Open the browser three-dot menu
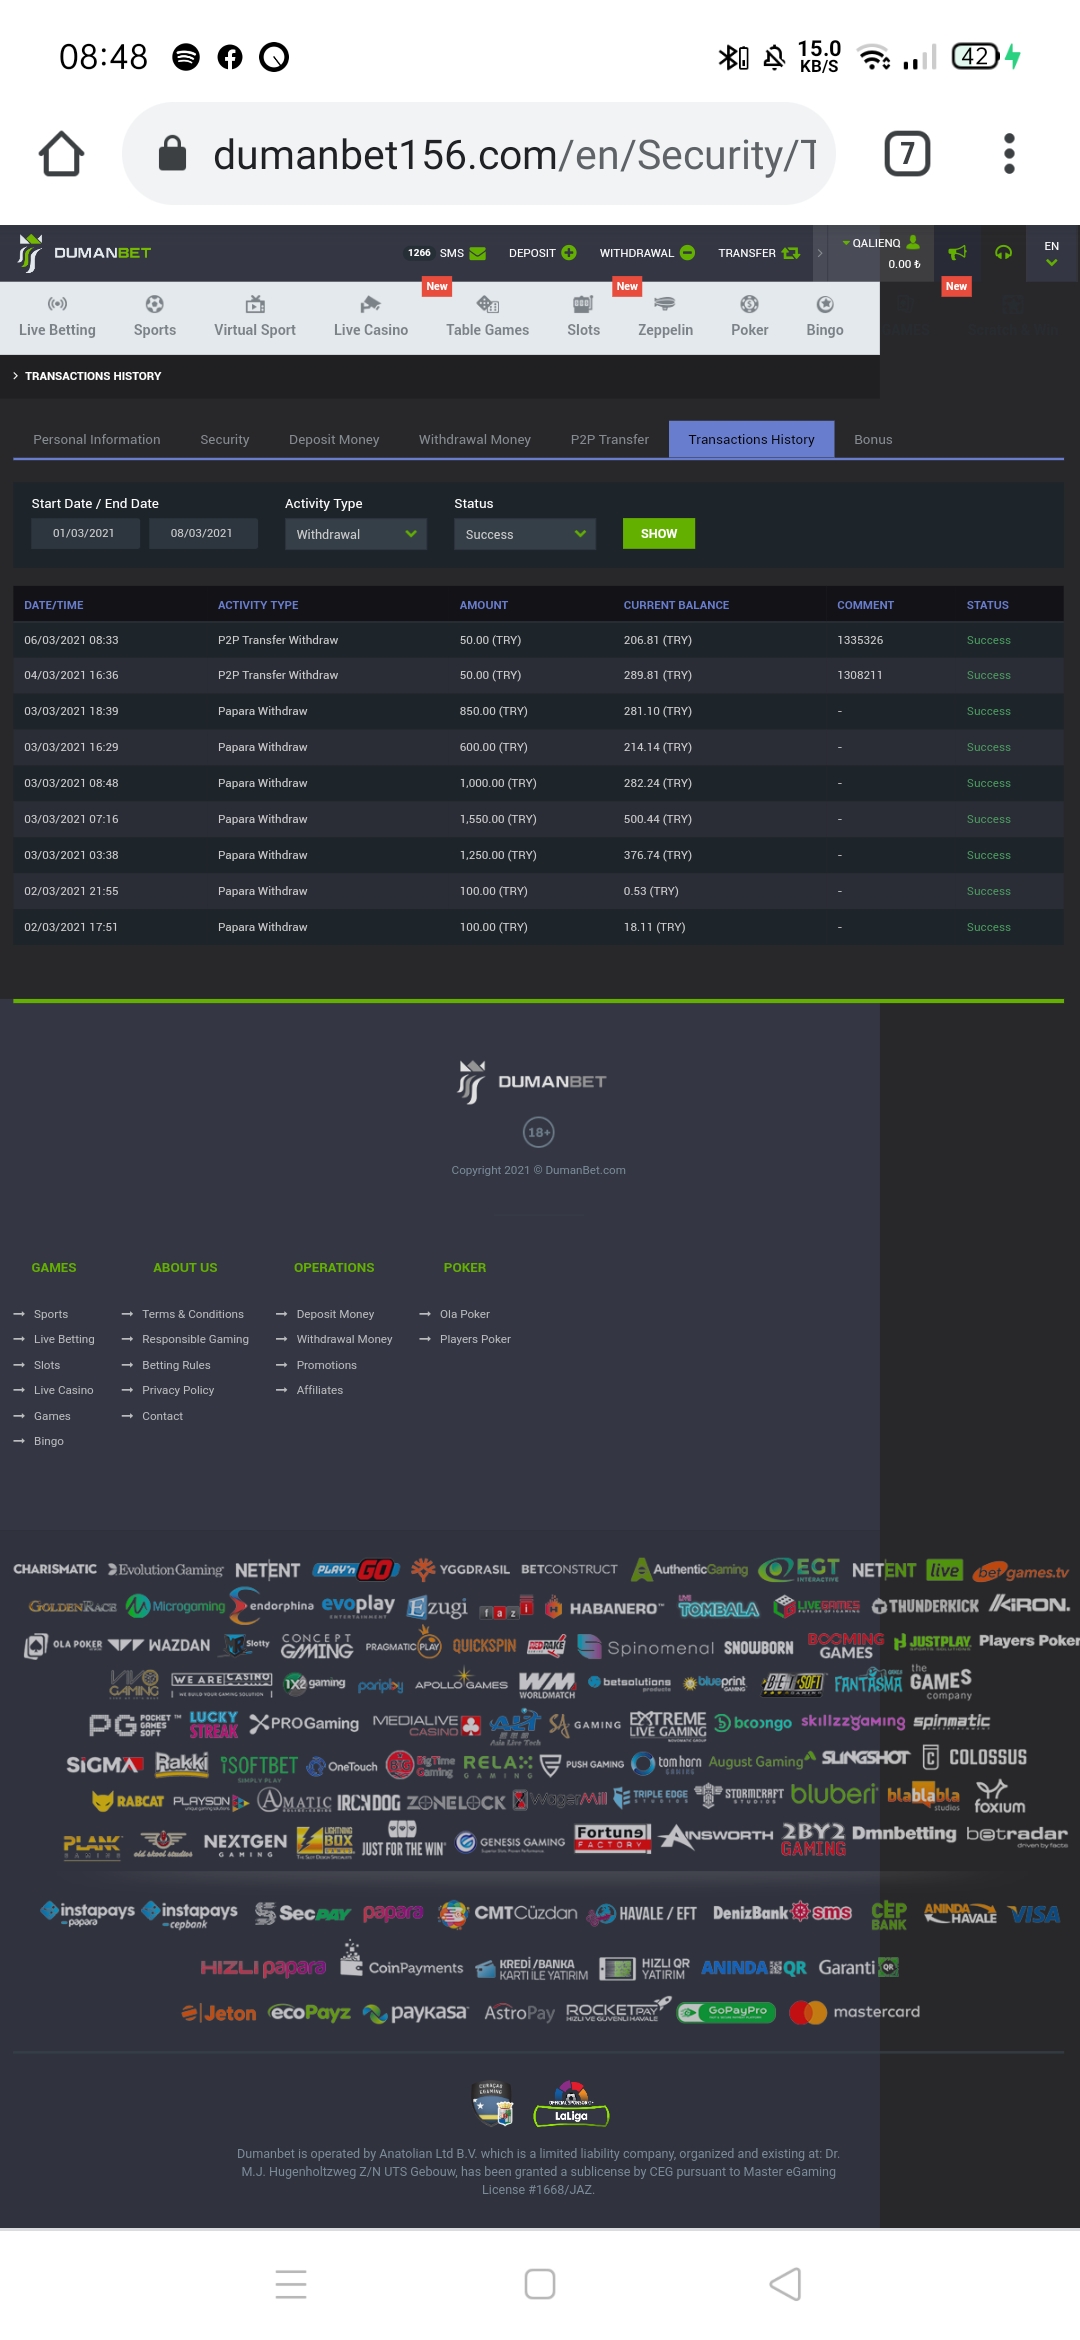 coord(1009,154)
